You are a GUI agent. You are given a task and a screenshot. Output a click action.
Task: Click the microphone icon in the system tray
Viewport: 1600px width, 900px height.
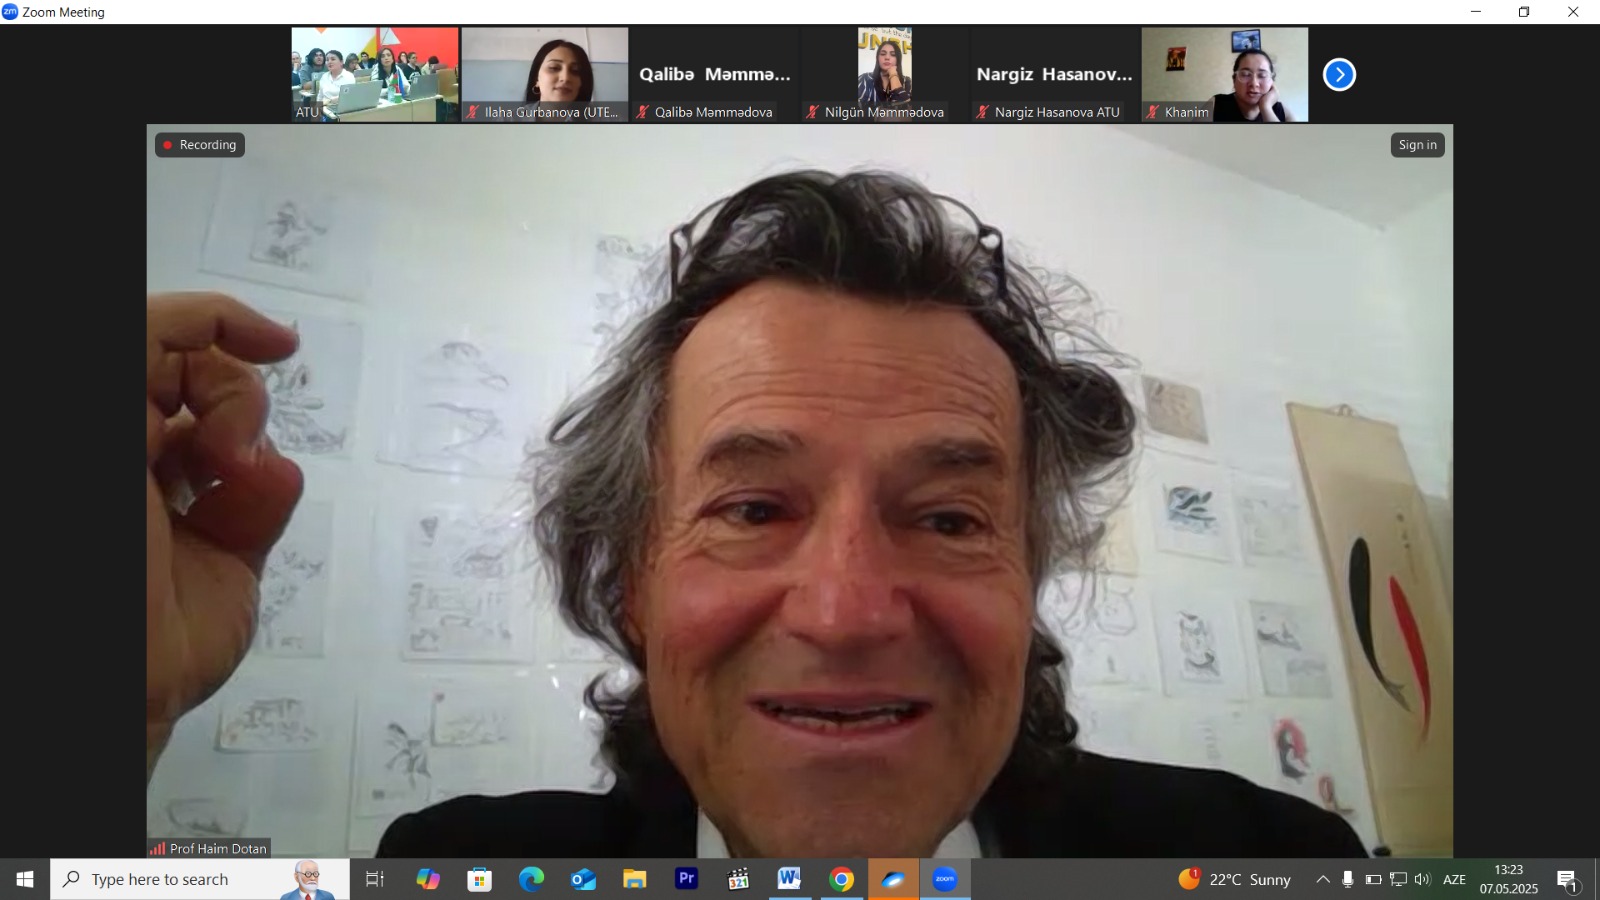1348,879
